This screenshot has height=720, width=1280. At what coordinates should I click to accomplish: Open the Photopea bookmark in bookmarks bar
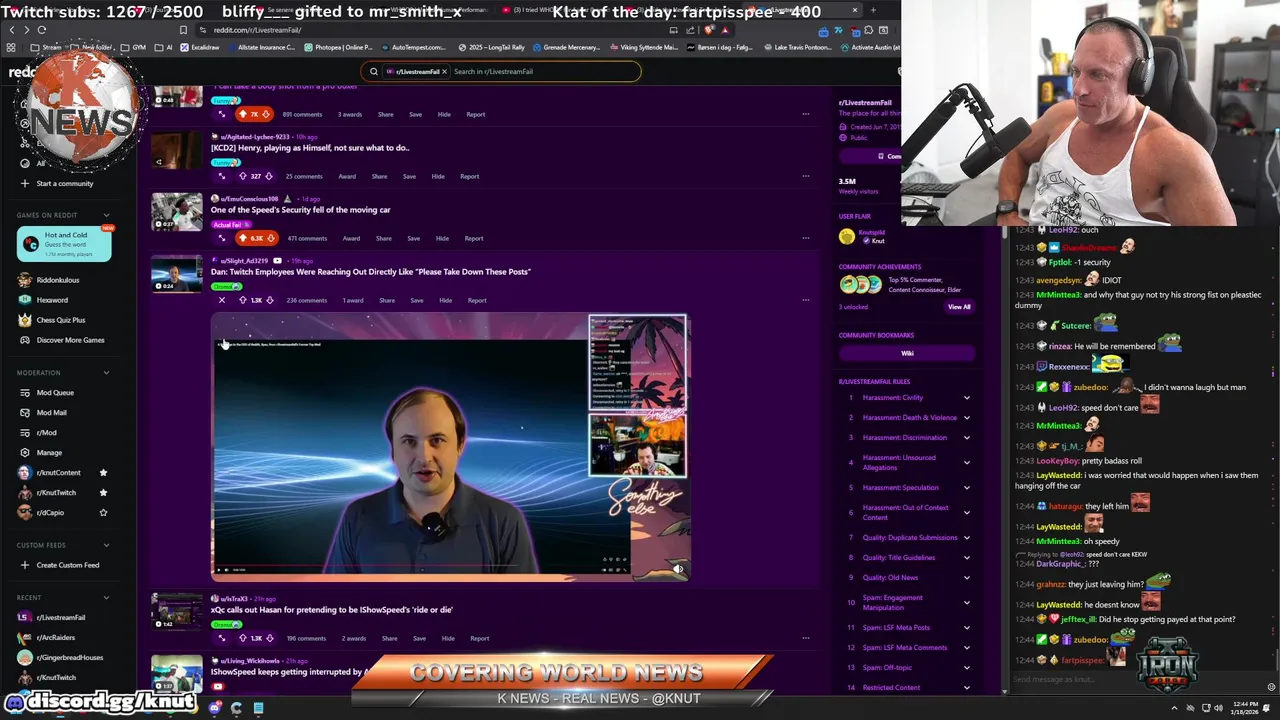338,47
